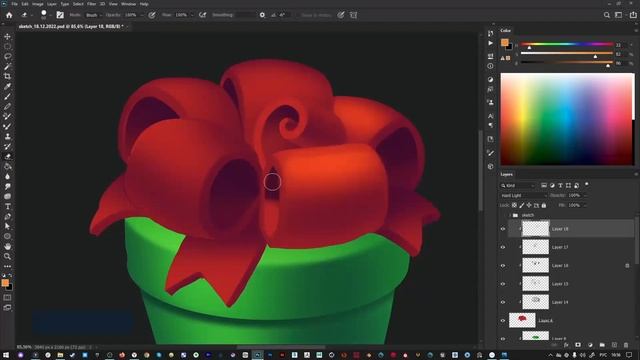Hide Layer 14 with eye icon
Viewport: 640px width, 360px height.
point(503,302)
